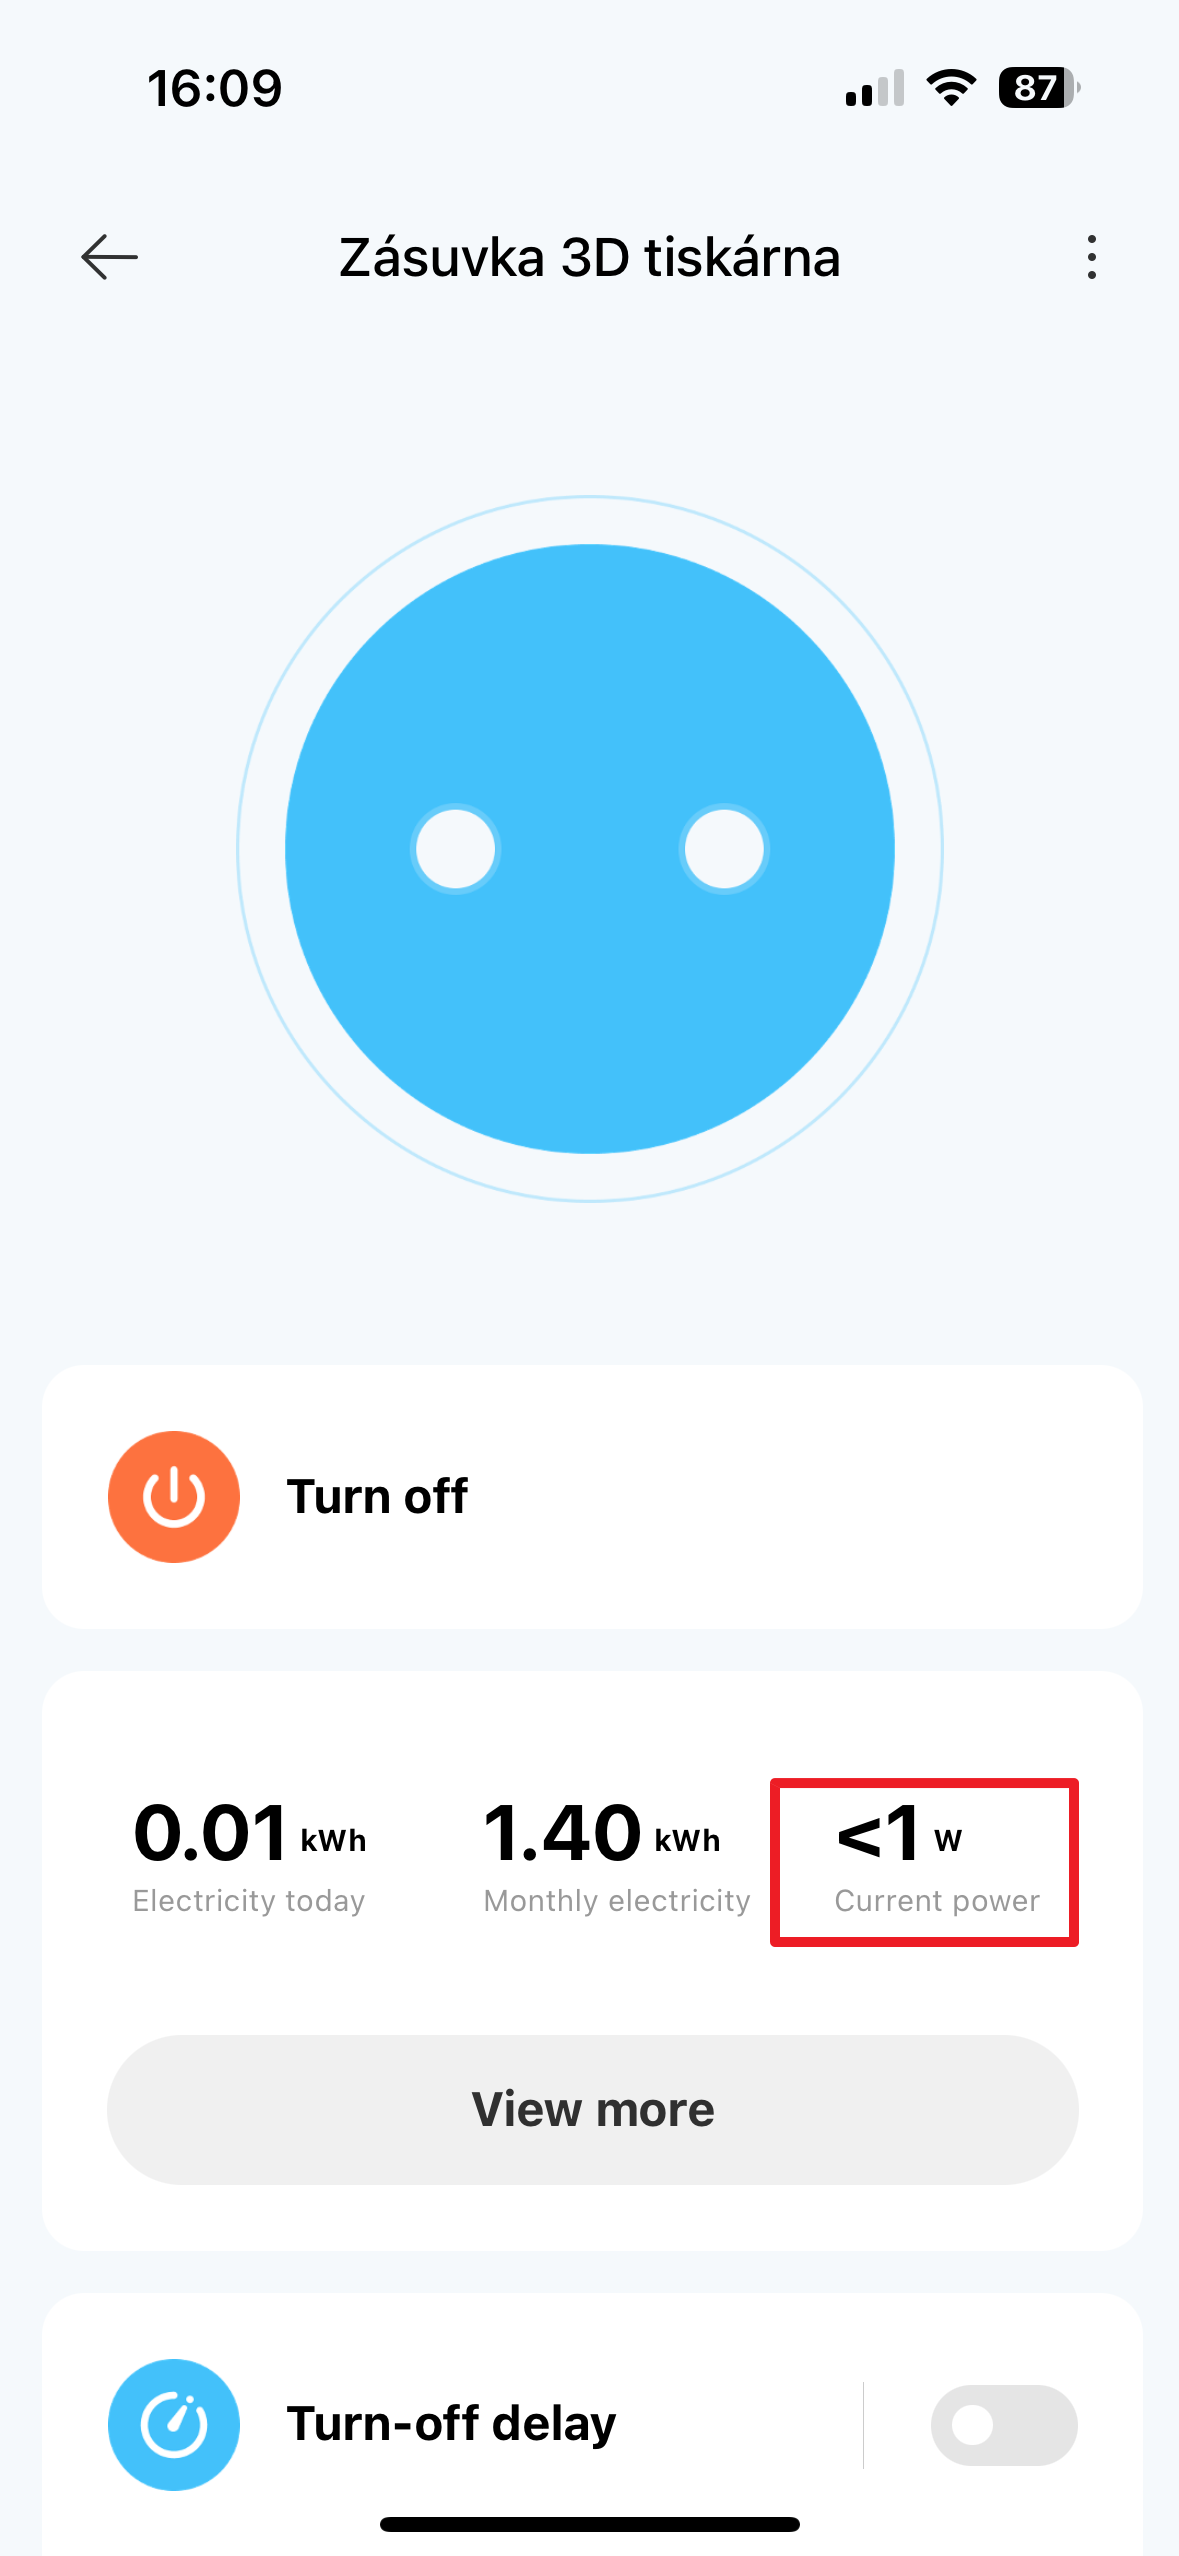Tap the left white socket pin hole
The height and width of the screenshot is (2556, 1179).
(456, 849)
